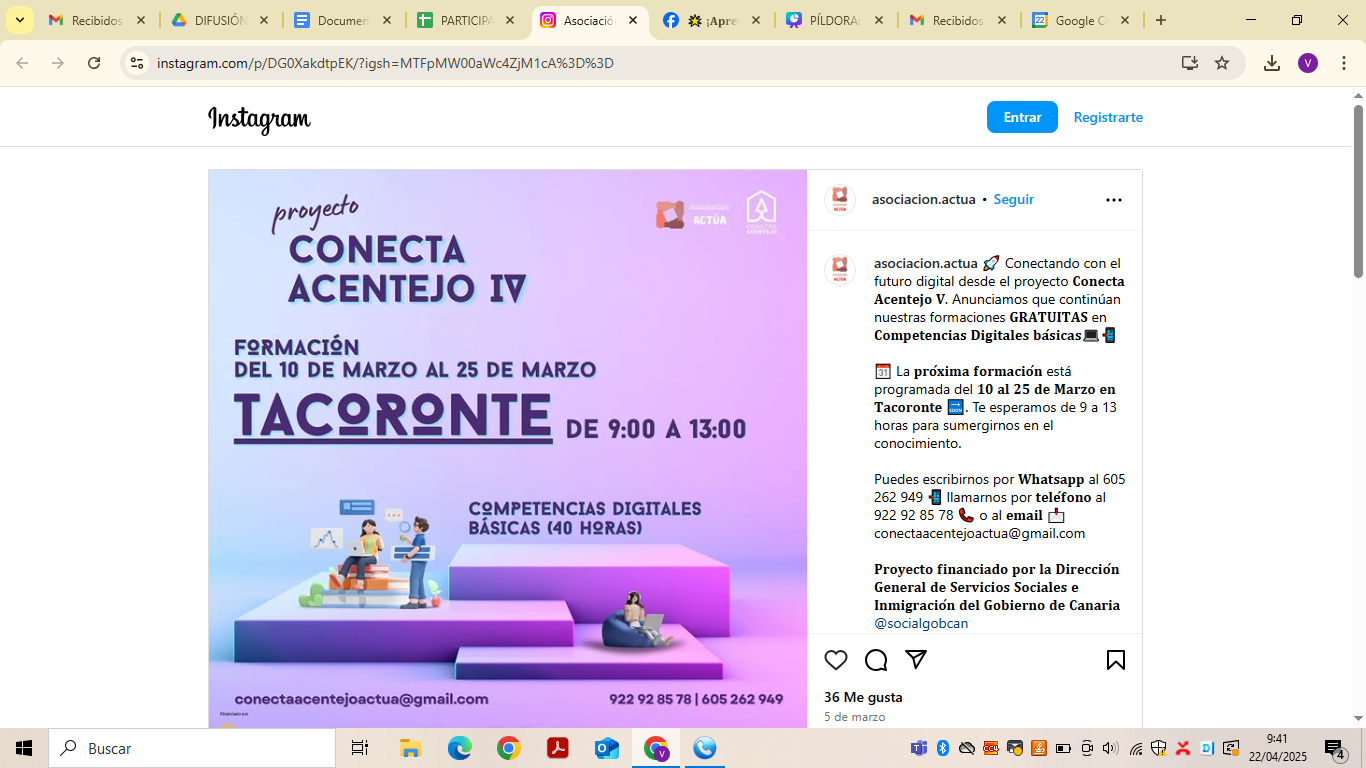Screen dimensions: 1366x768
Task: Close the Facebook ¡Apre tab
Action: 755,20
